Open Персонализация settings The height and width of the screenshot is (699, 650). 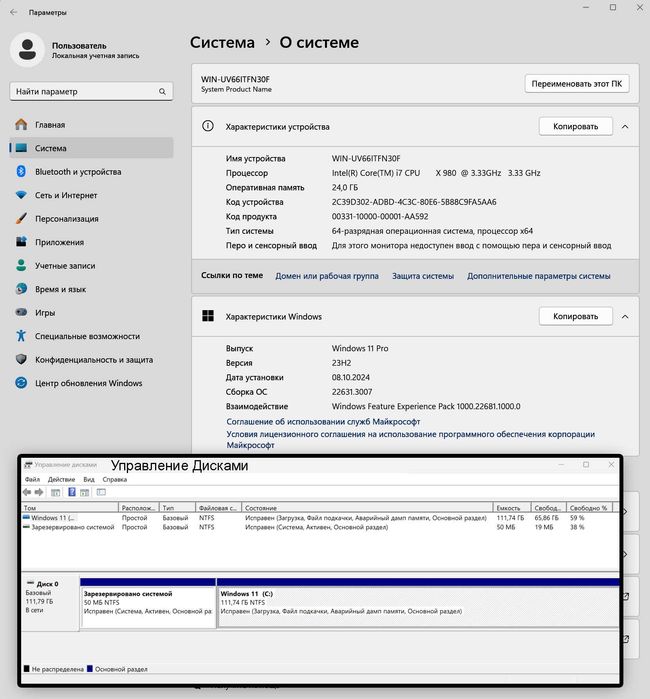pyautogui.click(x=91, y=219)
